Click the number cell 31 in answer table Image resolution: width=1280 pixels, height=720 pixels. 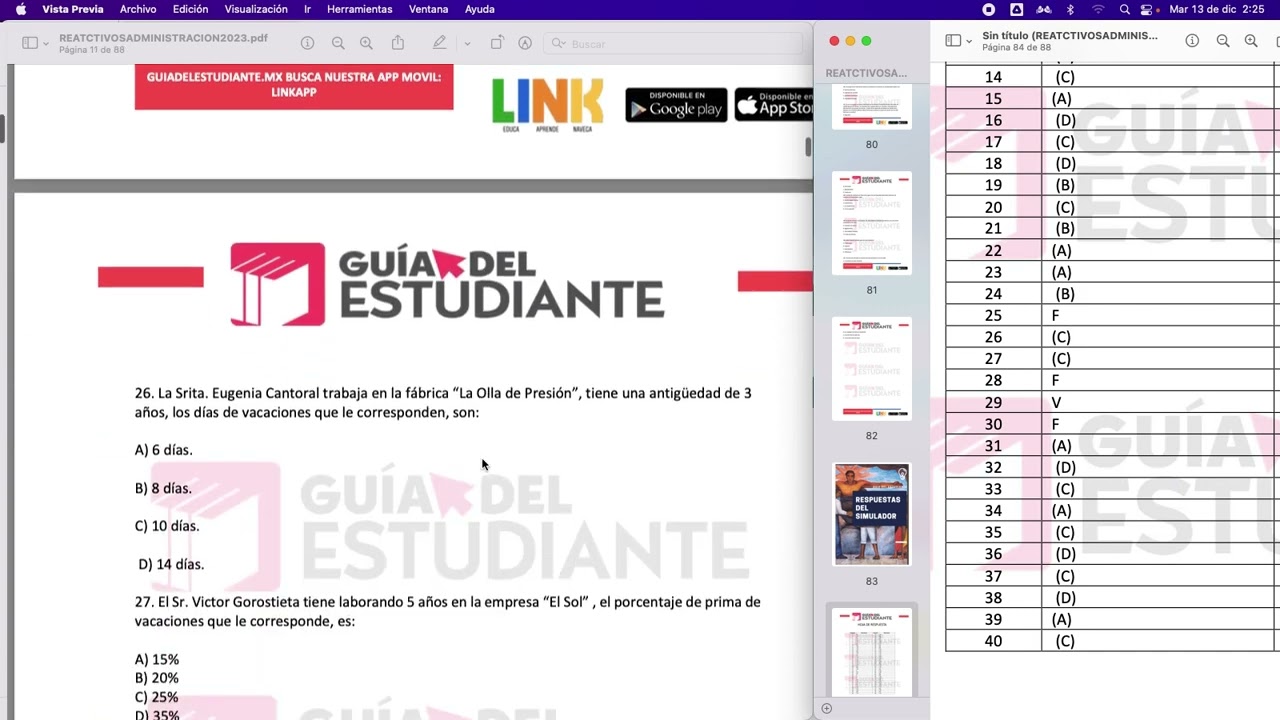point(993,446)
